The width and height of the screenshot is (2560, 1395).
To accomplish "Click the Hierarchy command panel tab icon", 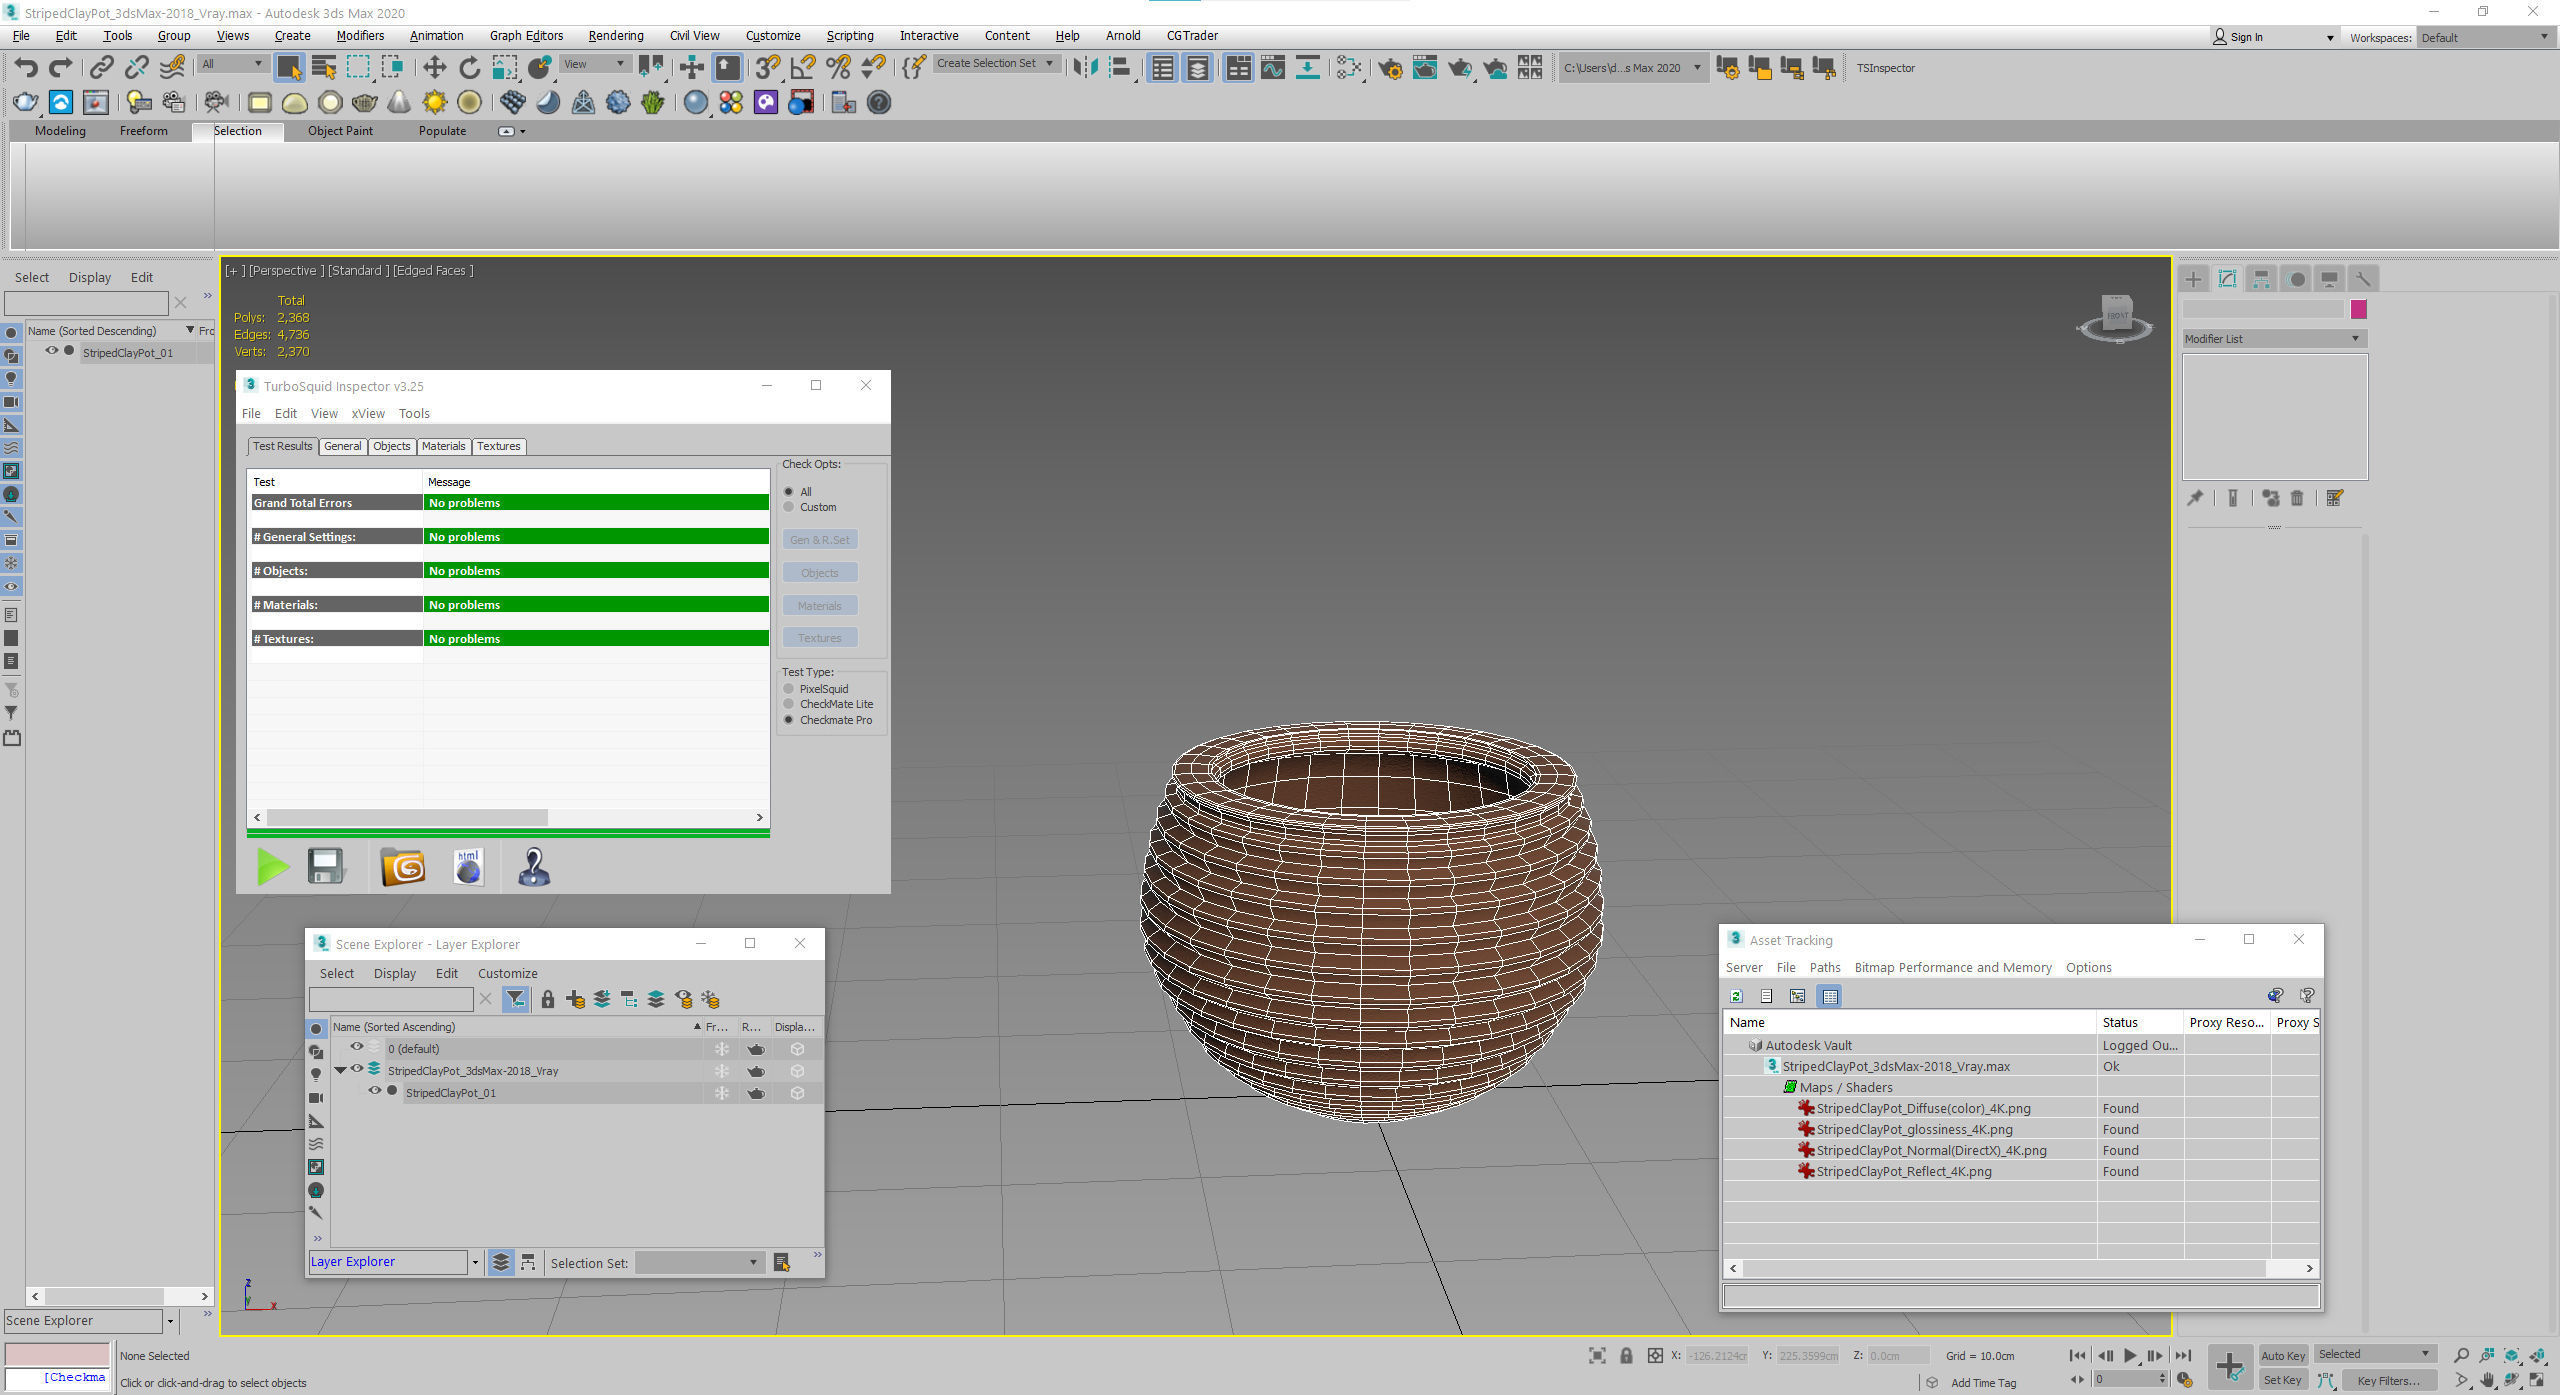I will [2261, 279].
